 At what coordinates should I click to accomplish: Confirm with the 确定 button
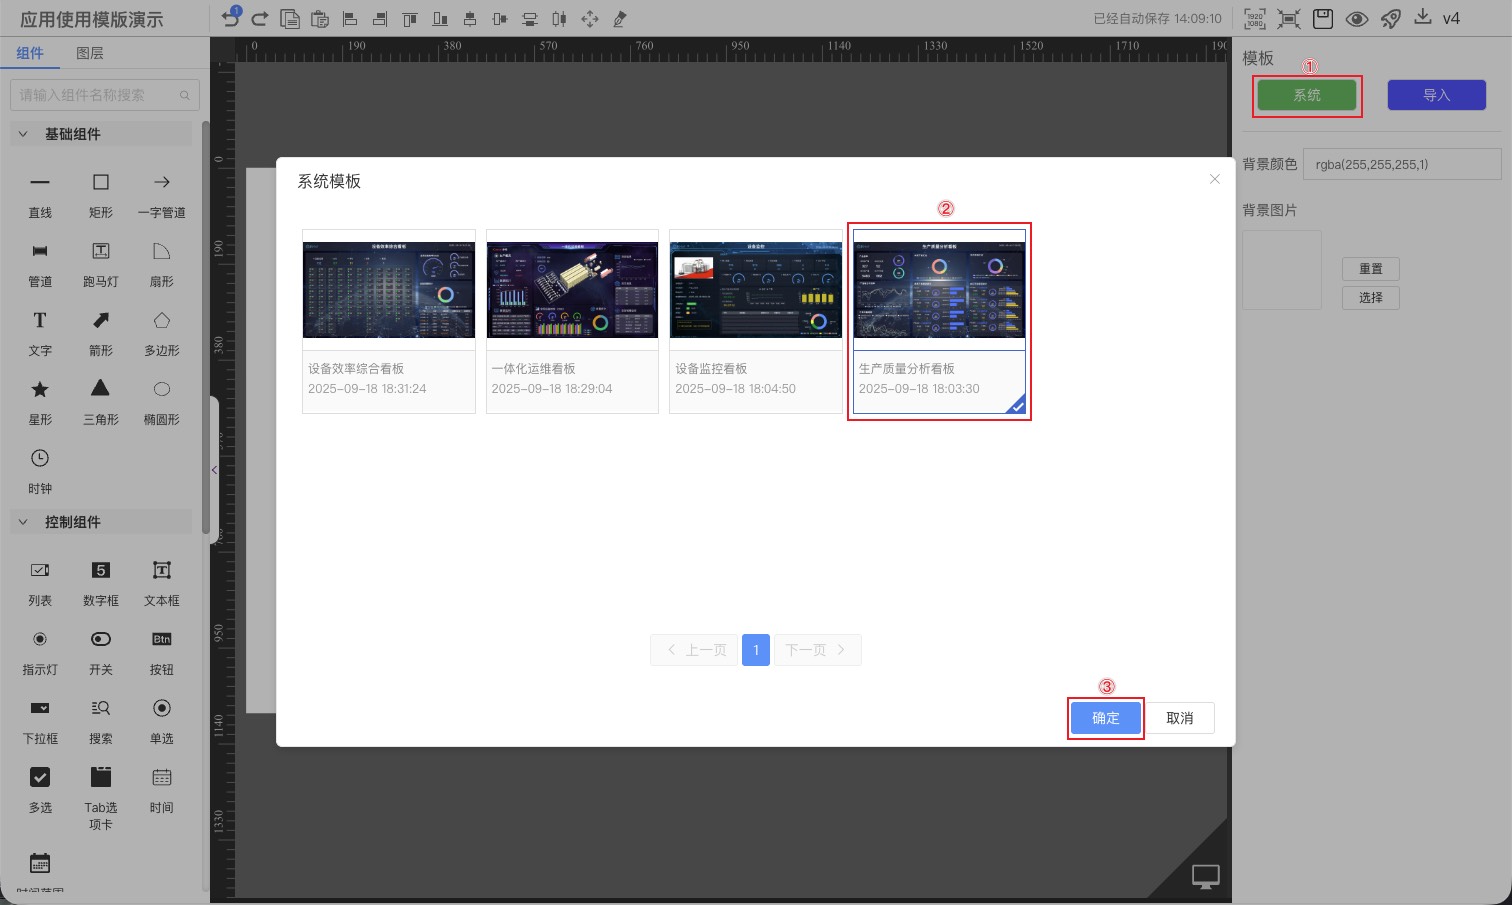(x=1105, y=718)
